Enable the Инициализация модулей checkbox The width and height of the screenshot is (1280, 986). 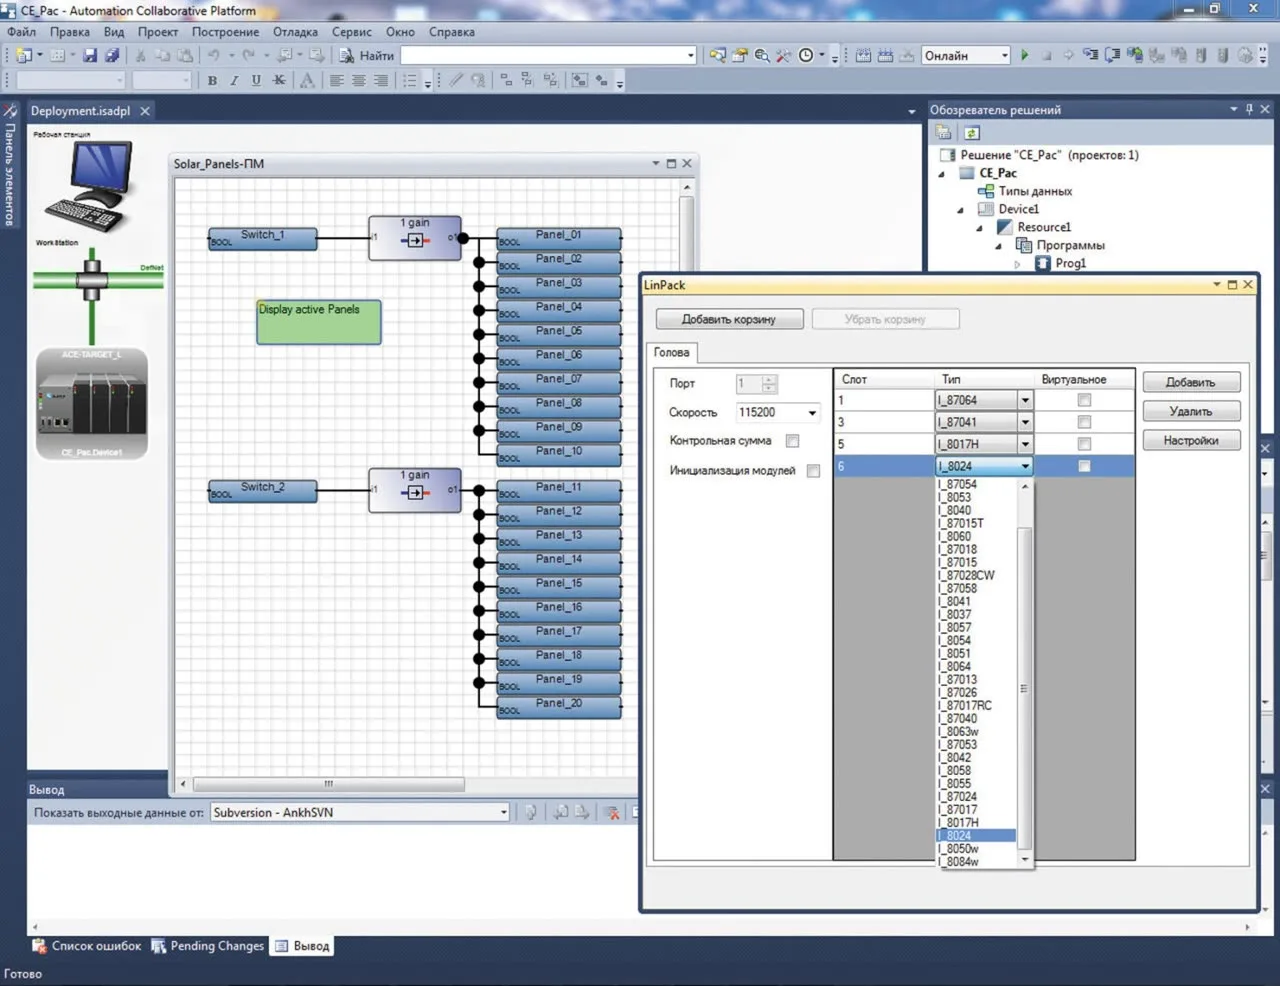click(813, 471)
